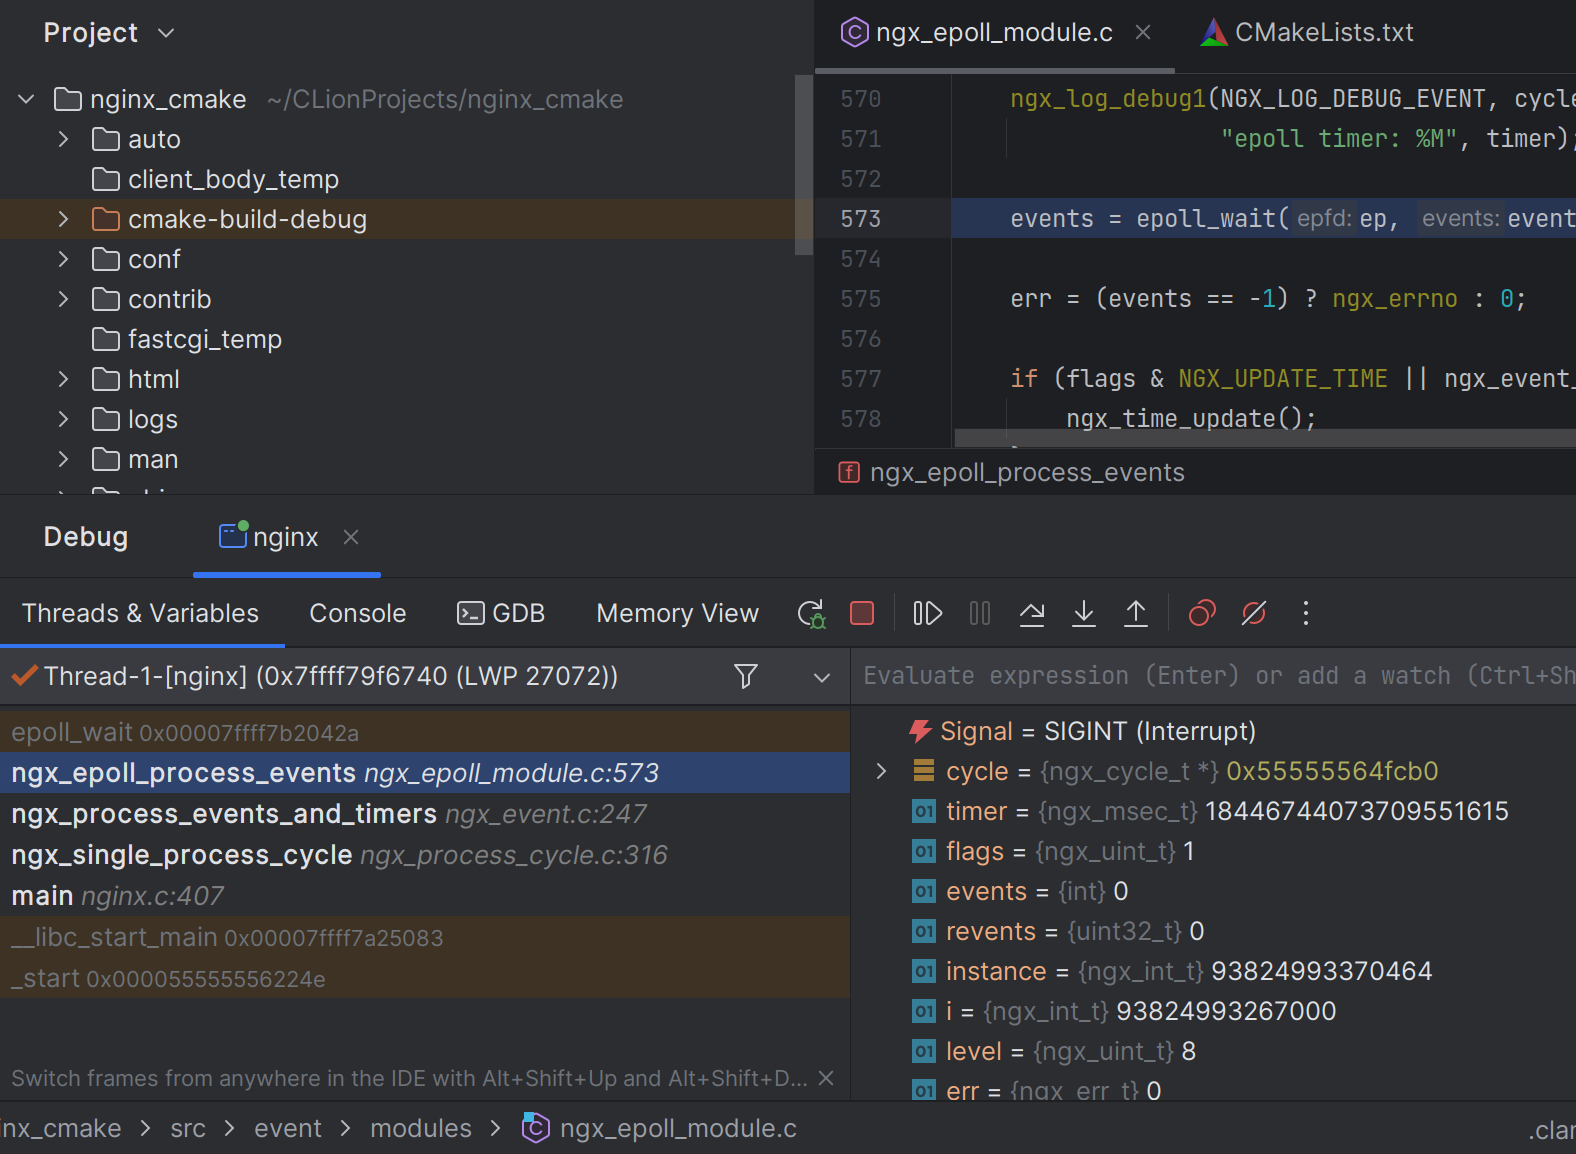The width and height of the screenshot is (1576, 1154).
Task: Expand the auto folder
Action: pyautogui.click(x=64, y=139)
